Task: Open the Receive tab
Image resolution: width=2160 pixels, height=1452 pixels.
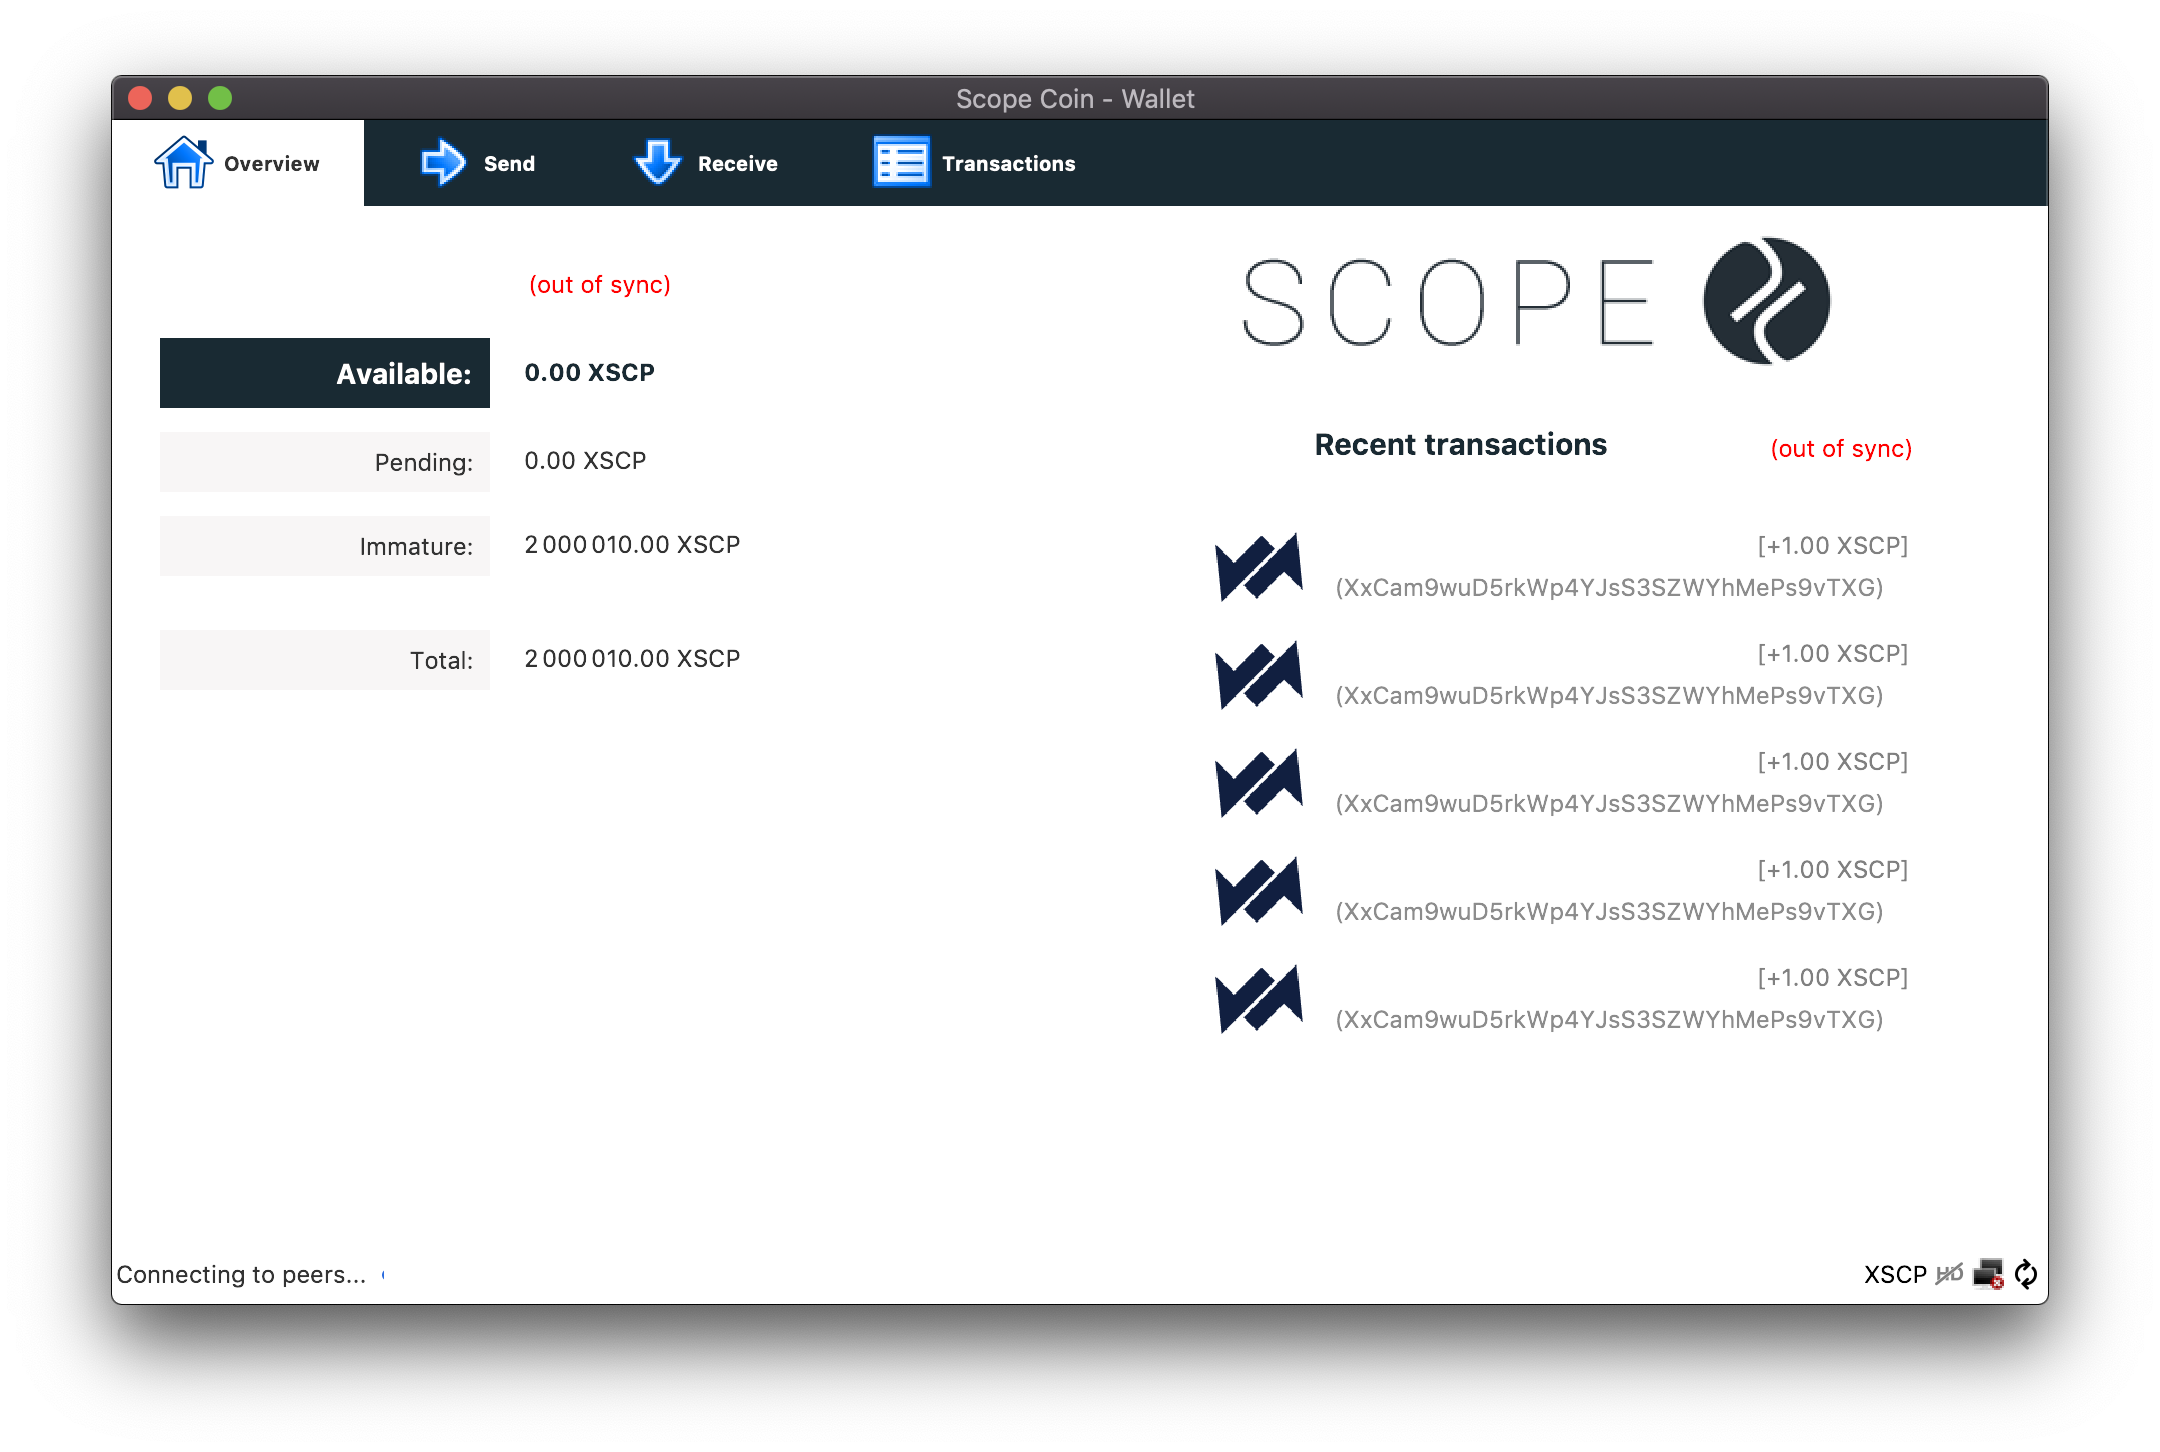Action: tap(706, 163)
